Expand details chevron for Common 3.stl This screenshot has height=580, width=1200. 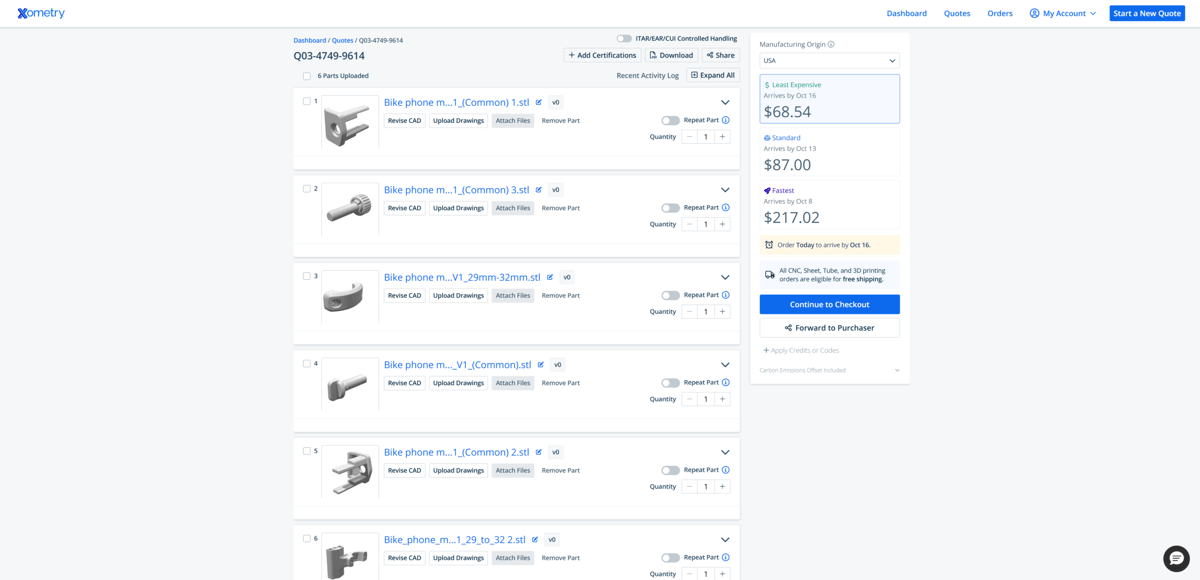pos(725,190)
